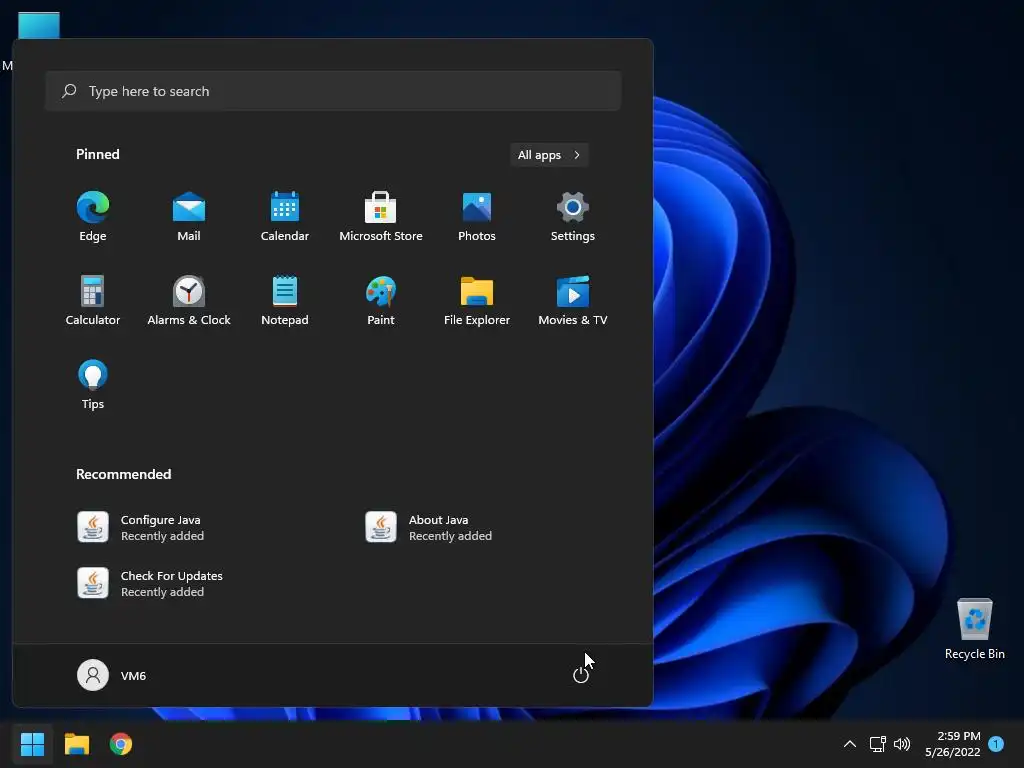Launch Alarms & Clock

coord(189,300)
